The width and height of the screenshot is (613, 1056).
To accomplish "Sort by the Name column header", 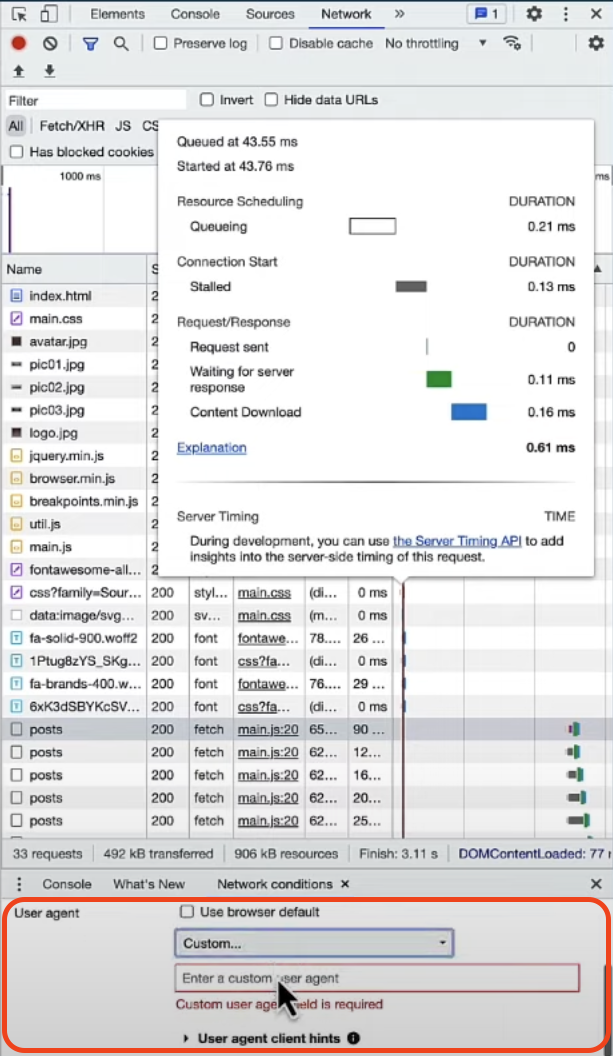I will click(73, 269).
